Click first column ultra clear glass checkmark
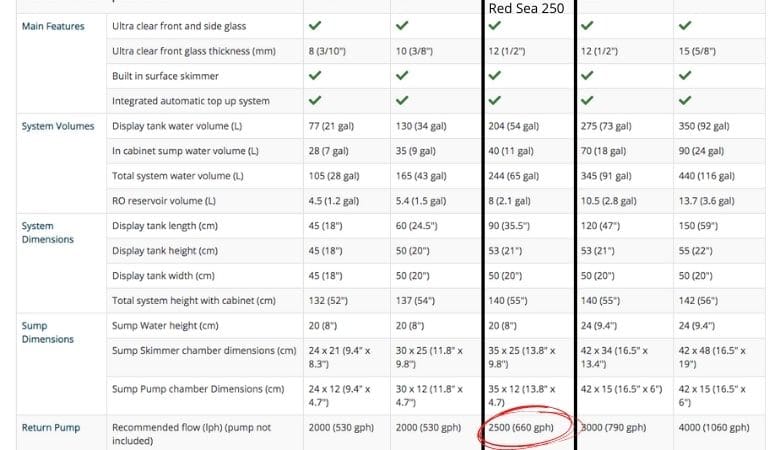The width and height of the screenshot is (780, 450). pyautogui.click(x=314, y=25)
